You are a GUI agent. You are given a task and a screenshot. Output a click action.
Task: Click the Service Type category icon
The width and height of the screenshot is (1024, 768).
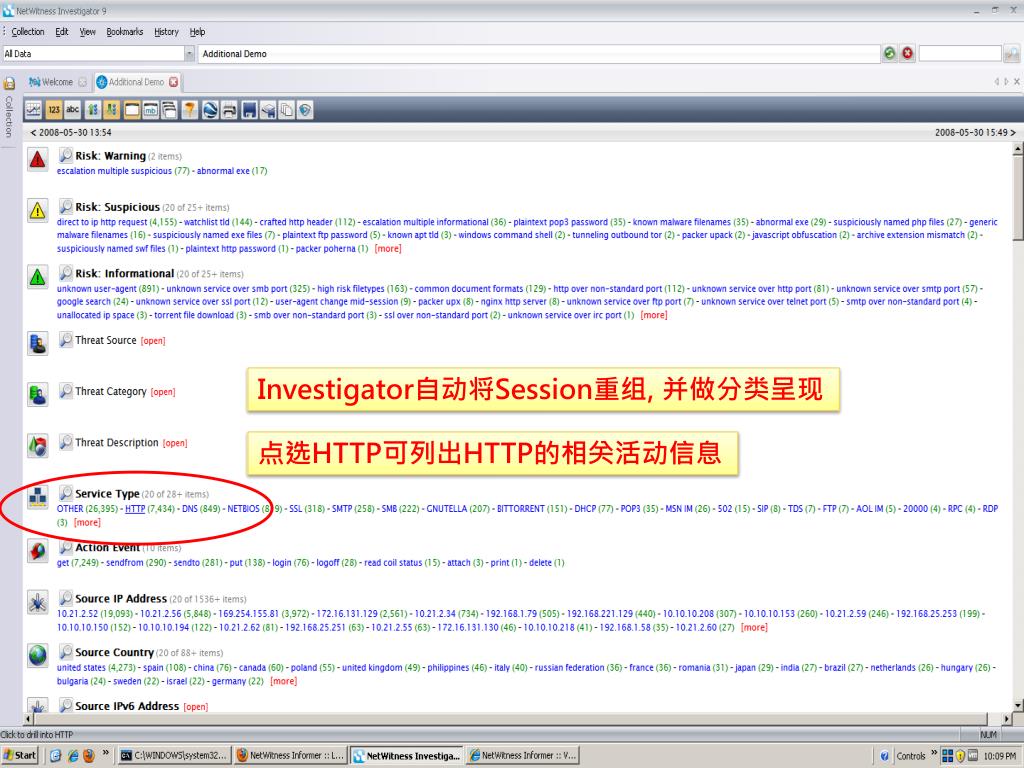click(38, 498)
